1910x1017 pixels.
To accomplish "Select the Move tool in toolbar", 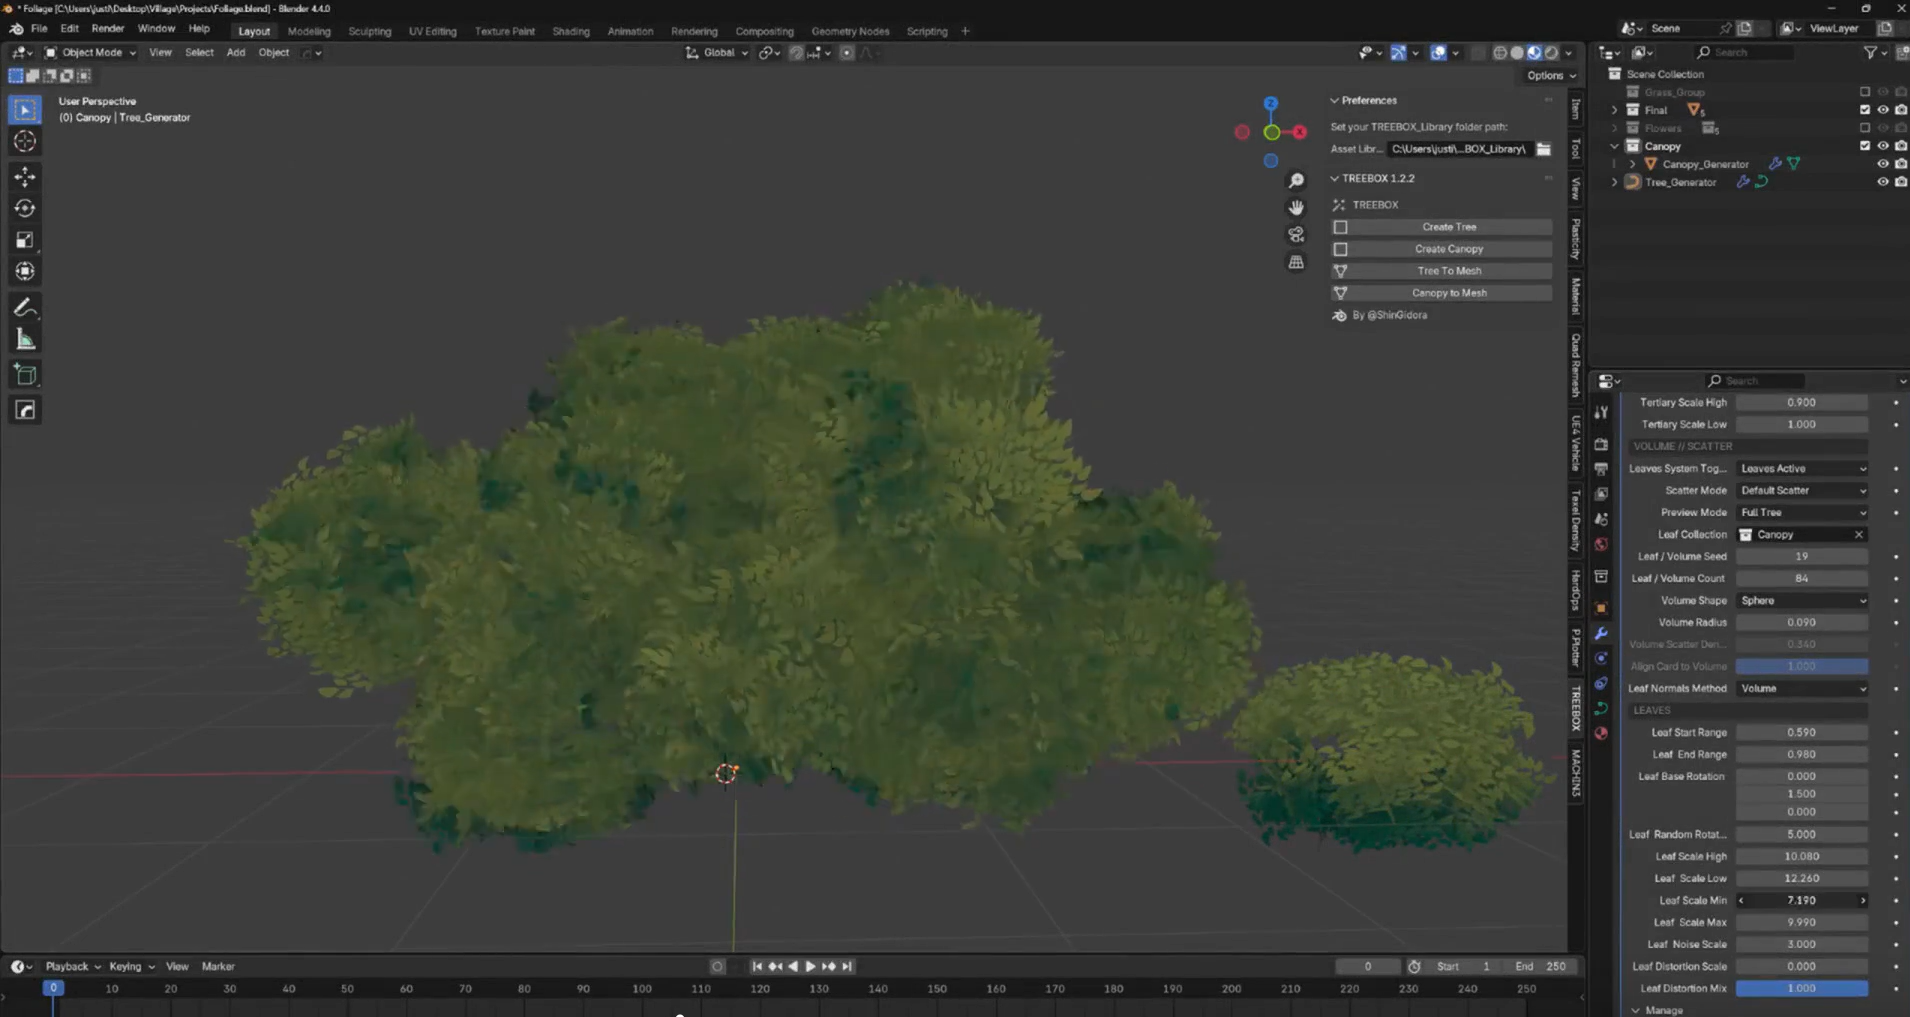I will point(25,177).
